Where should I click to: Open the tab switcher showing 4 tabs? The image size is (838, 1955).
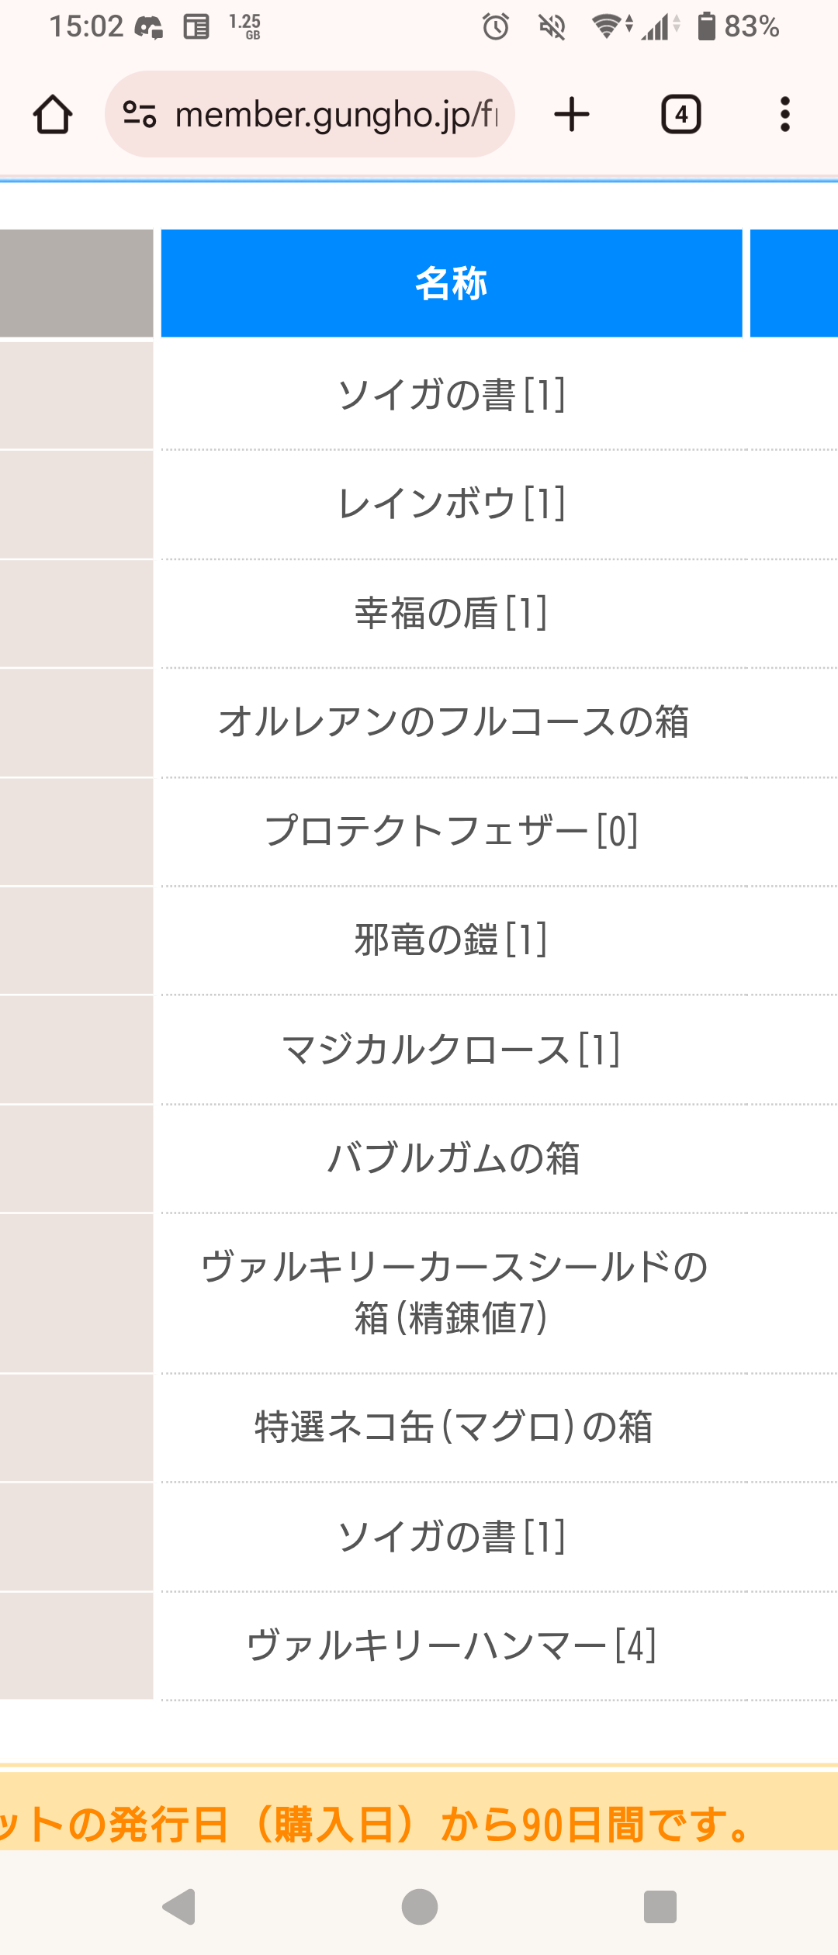[x=681, y=115]
